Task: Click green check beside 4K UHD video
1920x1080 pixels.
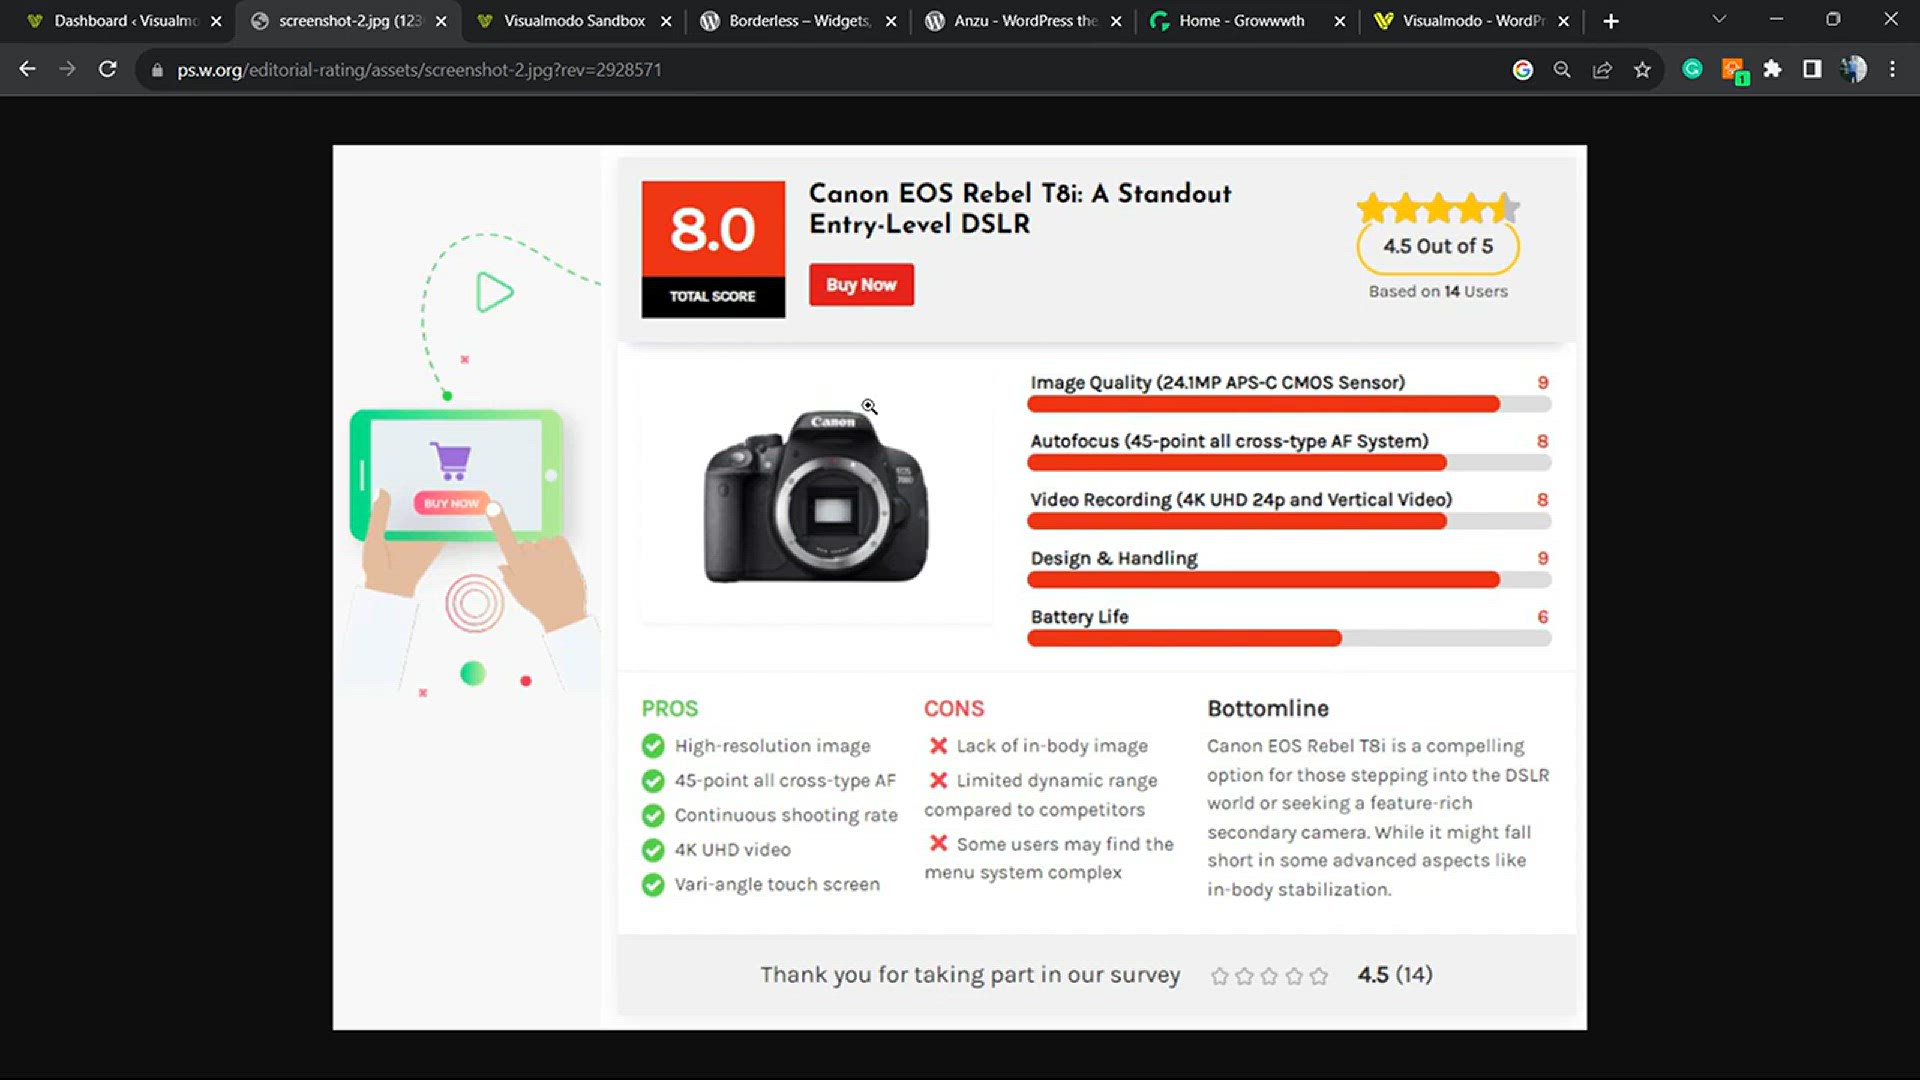Action: point(653,850)
